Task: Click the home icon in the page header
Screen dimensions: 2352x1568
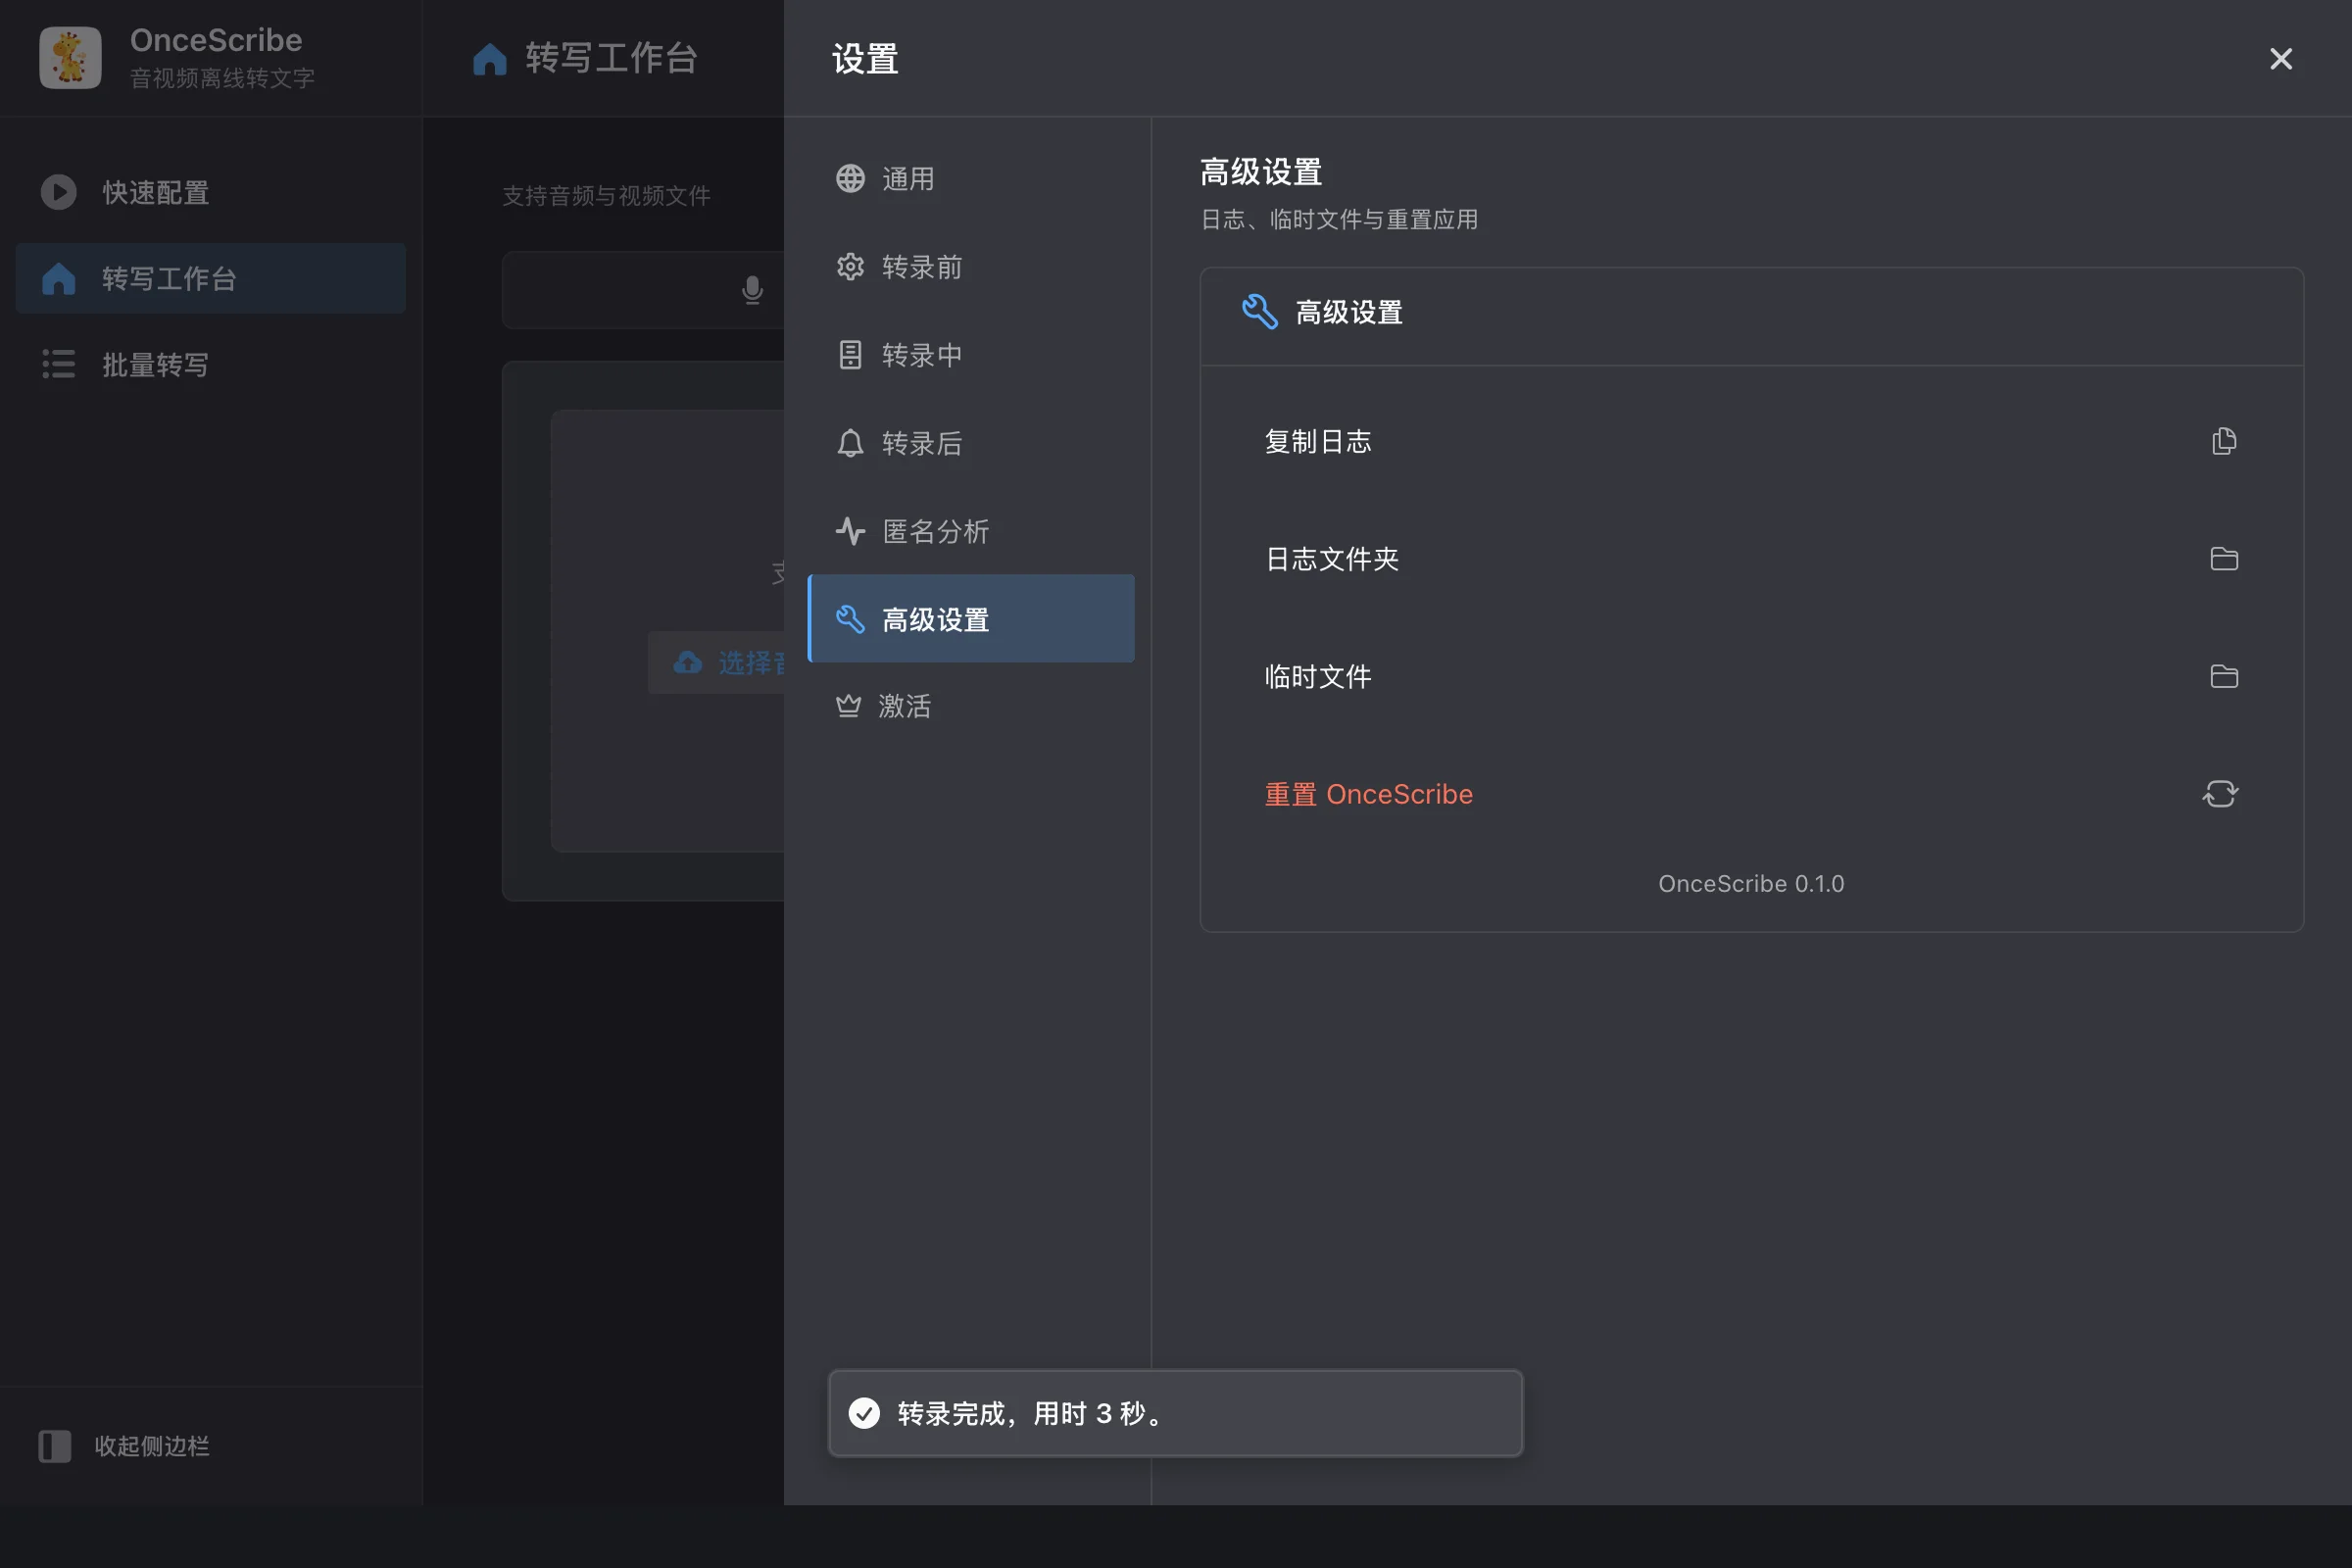Action: click(x=489, y=58)
